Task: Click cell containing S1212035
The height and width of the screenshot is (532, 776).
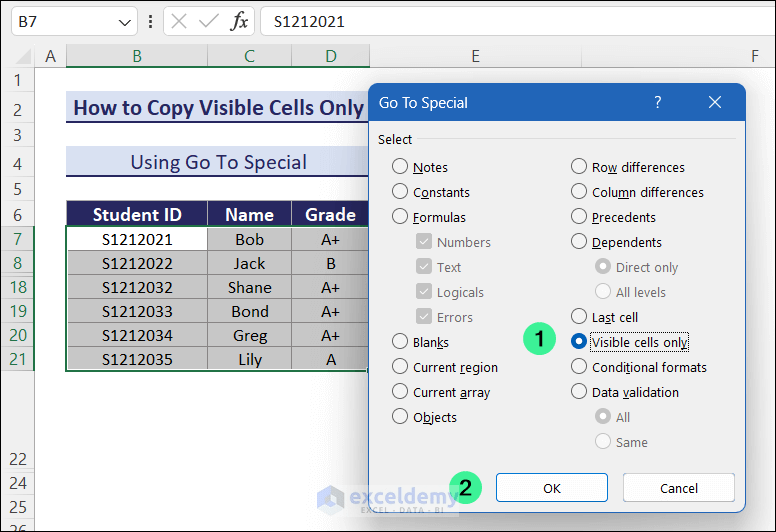Action: coord(137,359)
